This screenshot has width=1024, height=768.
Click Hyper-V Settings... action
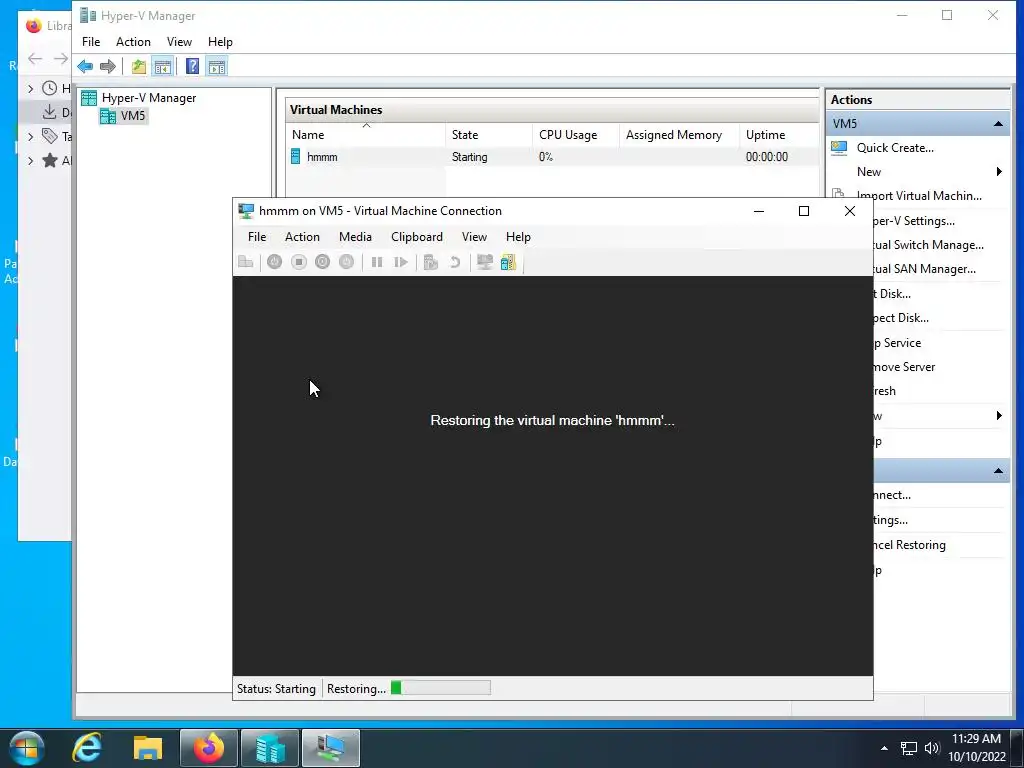tap(914, 221)
